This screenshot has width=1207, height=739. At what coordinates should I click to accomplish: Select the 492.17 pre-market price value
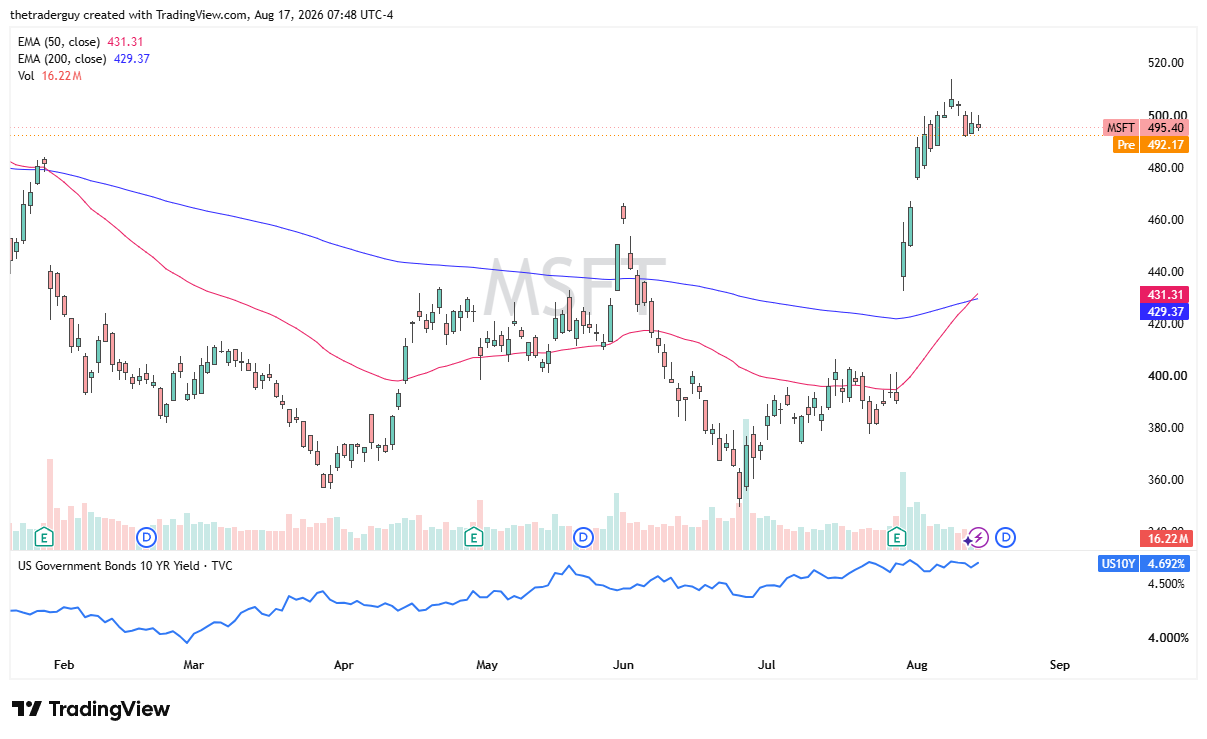click(x=1166, y=145)
